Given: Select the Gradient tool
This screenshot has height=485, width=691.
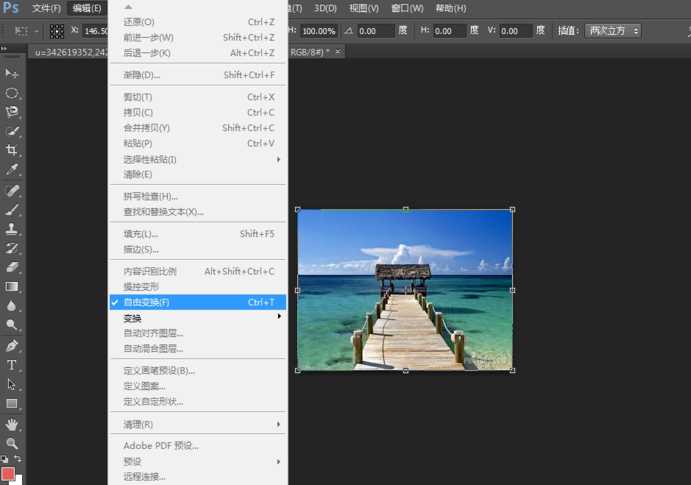Looking at the screenshot, I should (12, 287).
